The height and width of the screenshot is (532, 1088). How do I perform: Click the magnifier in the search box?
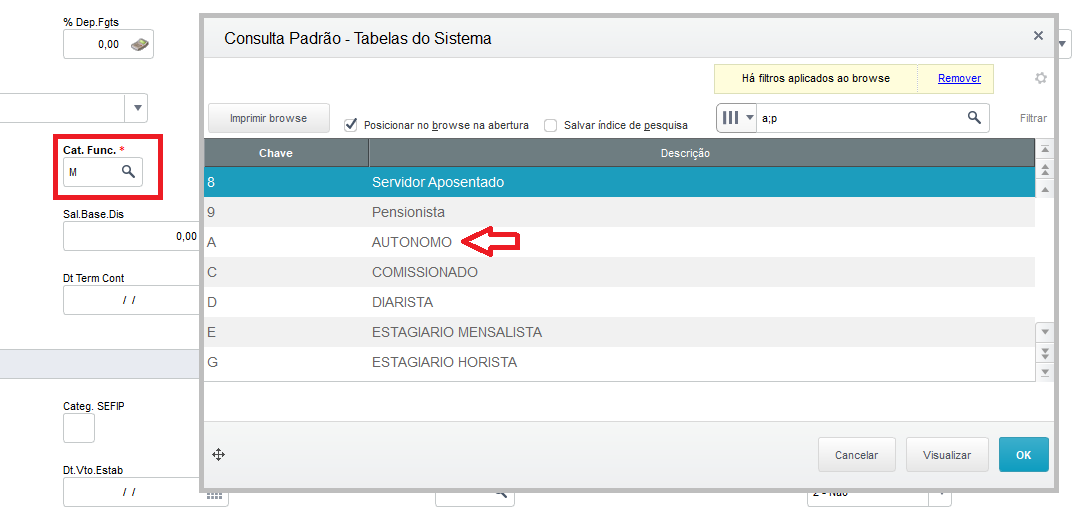(x=974, y=117)
